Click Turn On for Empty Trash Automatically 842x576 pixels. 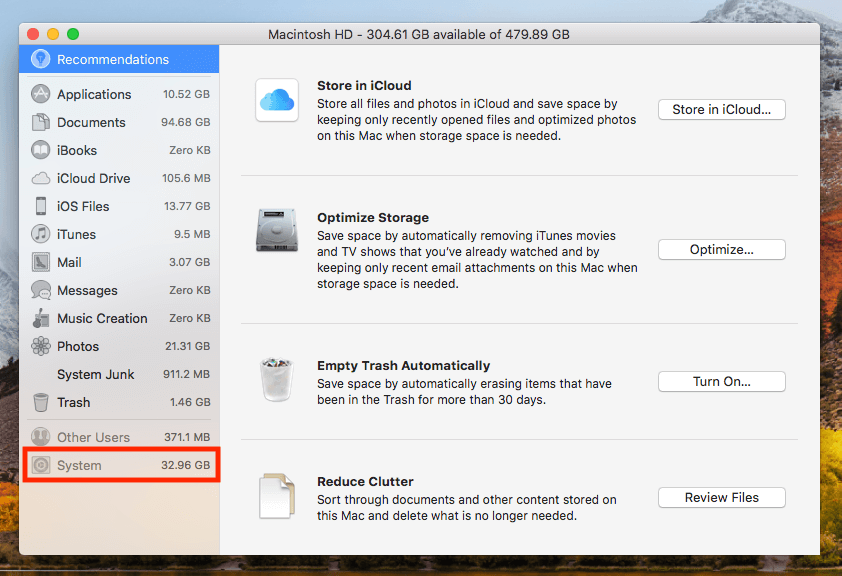[721, 381]
